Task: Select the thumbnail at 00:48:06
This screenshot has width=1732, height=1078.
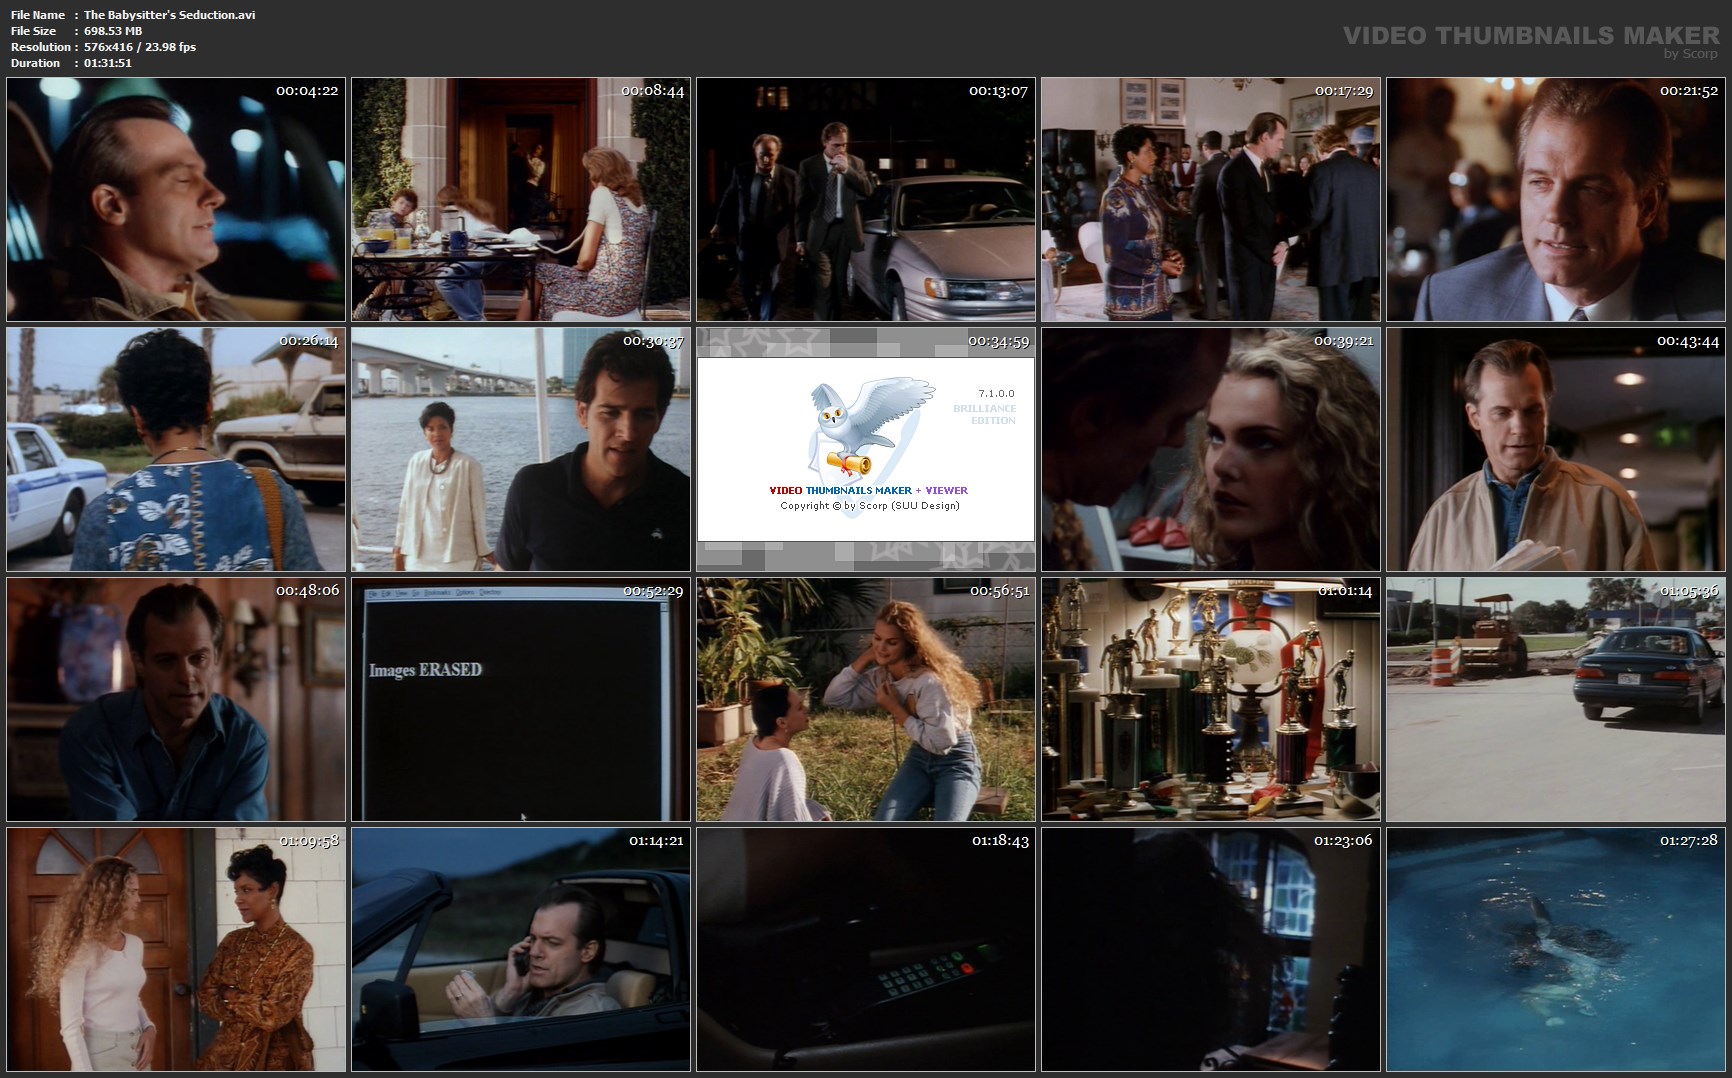Action: [x=176, y=699]
